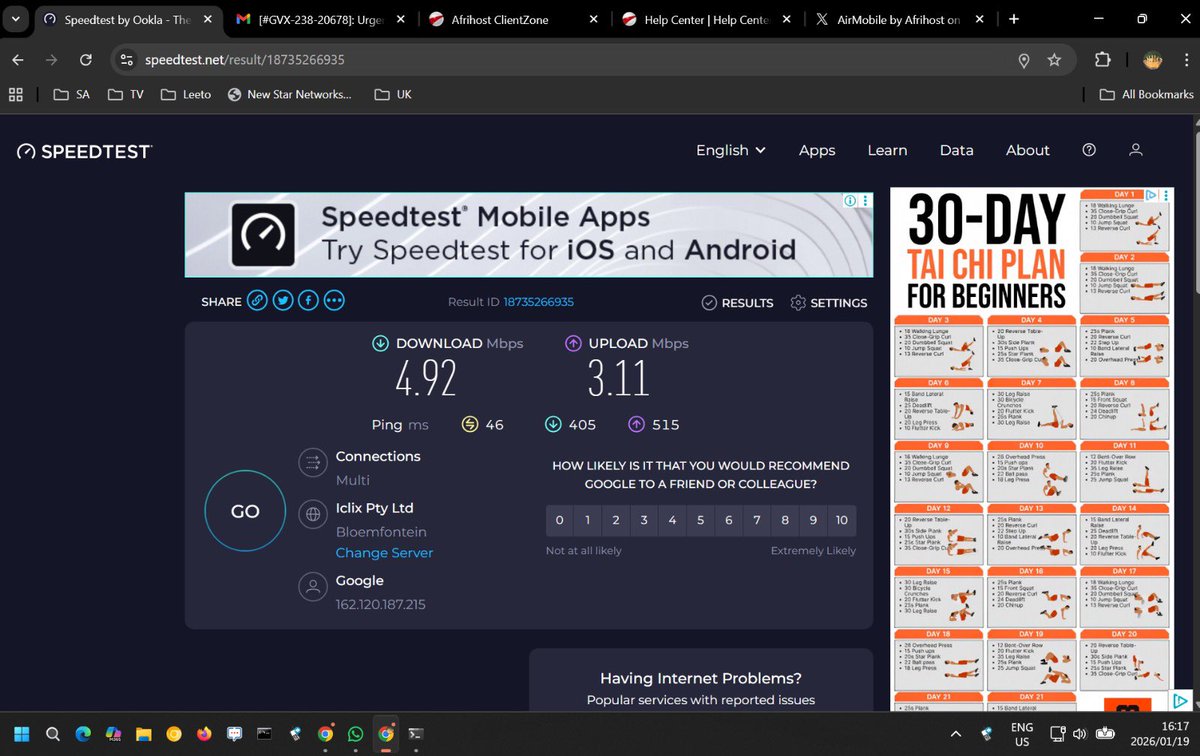Rate recommendation score 9
The height and width of the screenshot is (756, 1200).
coord(813,520)
